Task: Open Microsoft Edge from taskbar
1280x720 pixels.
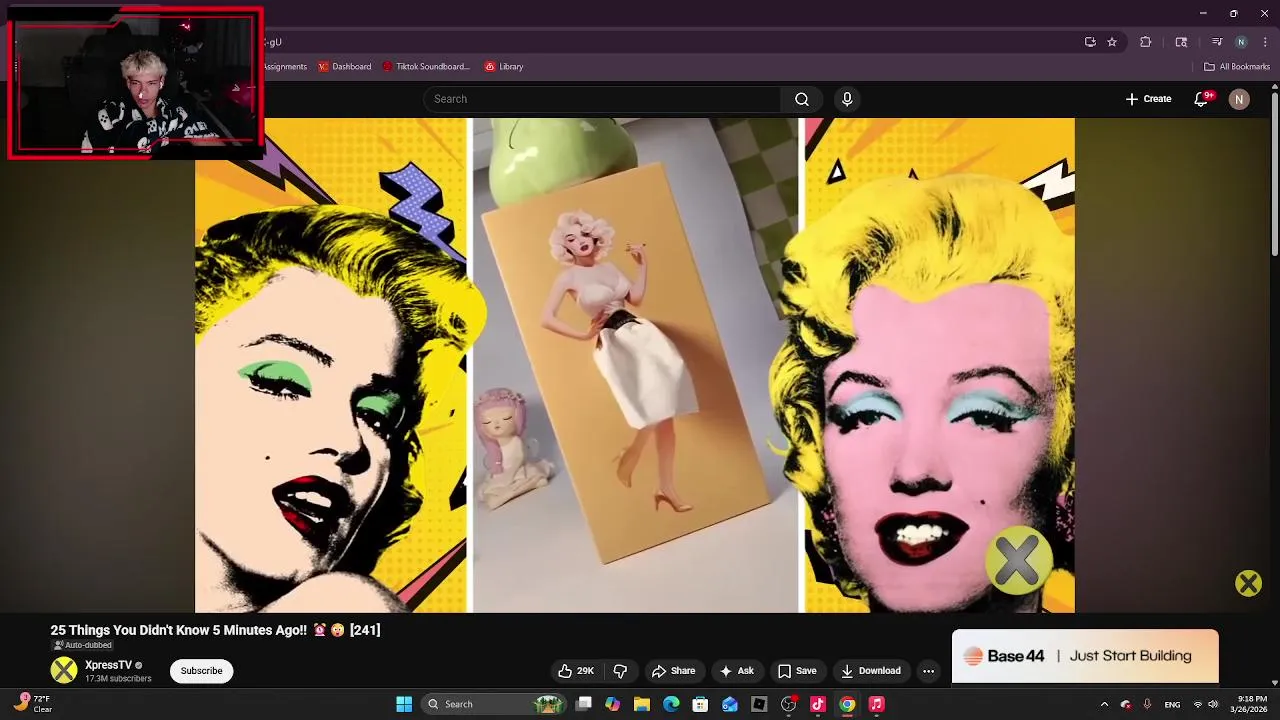Action: [671, 704]
